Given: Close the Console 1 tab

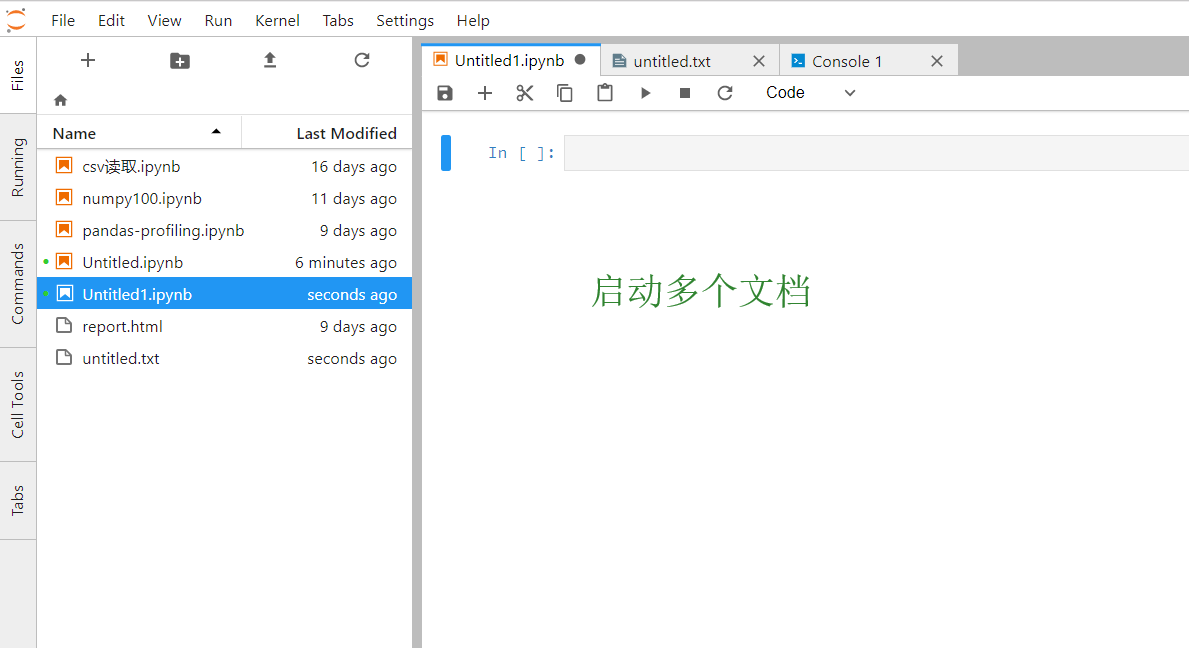Looking at the screenshot, I should pyautogui.click(x=937, y=61).
